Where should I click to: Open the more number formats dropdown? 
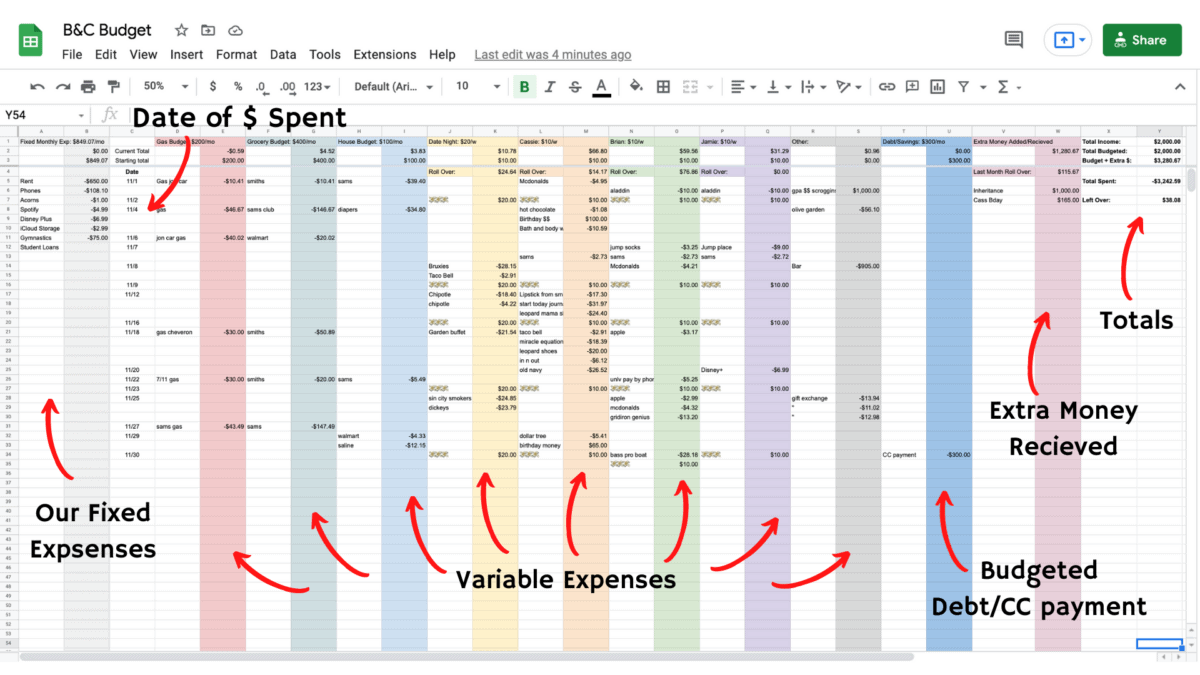pos(318,87)
